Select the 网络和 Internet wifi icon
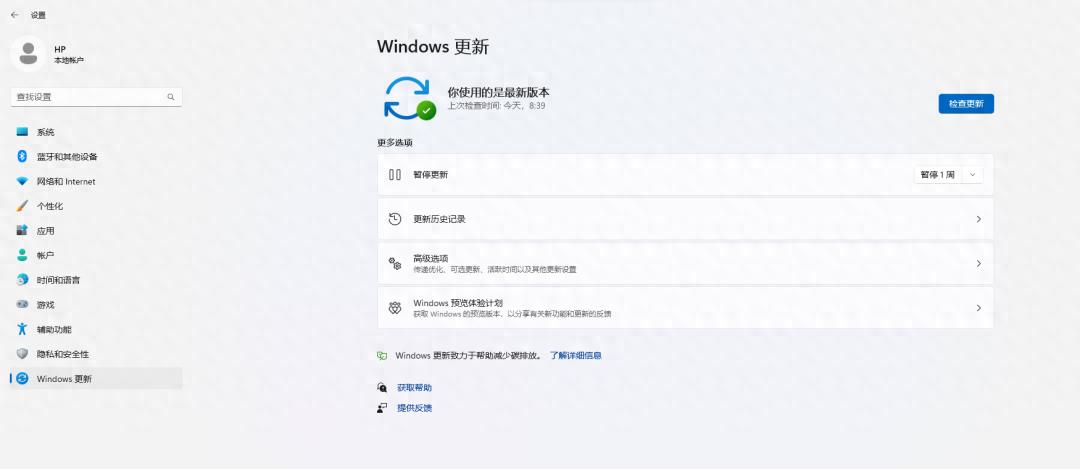The image size is (1080, 469). point(23,181)
